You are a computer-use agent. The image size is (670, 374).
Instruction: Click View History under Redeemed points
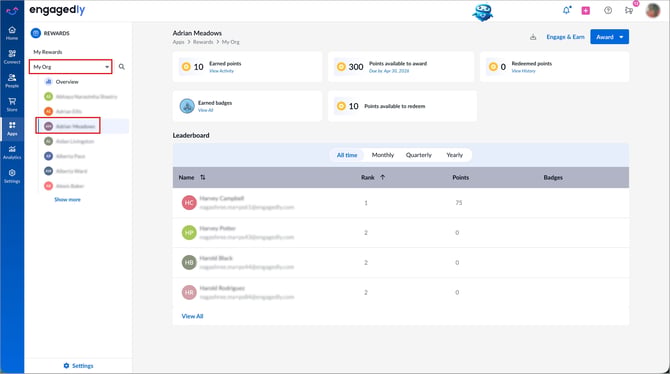[x=523, y=71]
